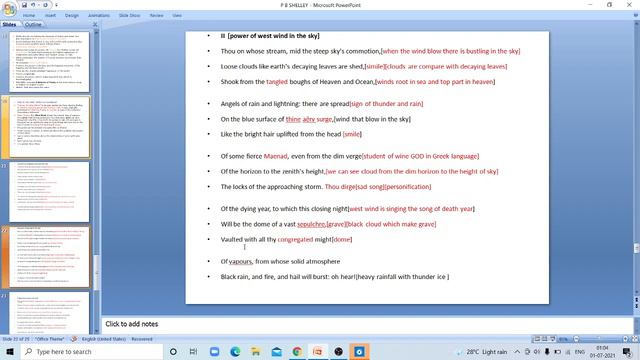This screenshot has height=360, width=640.
Task: Open the Slide Show ribbon tab
Action: (129, 16)
